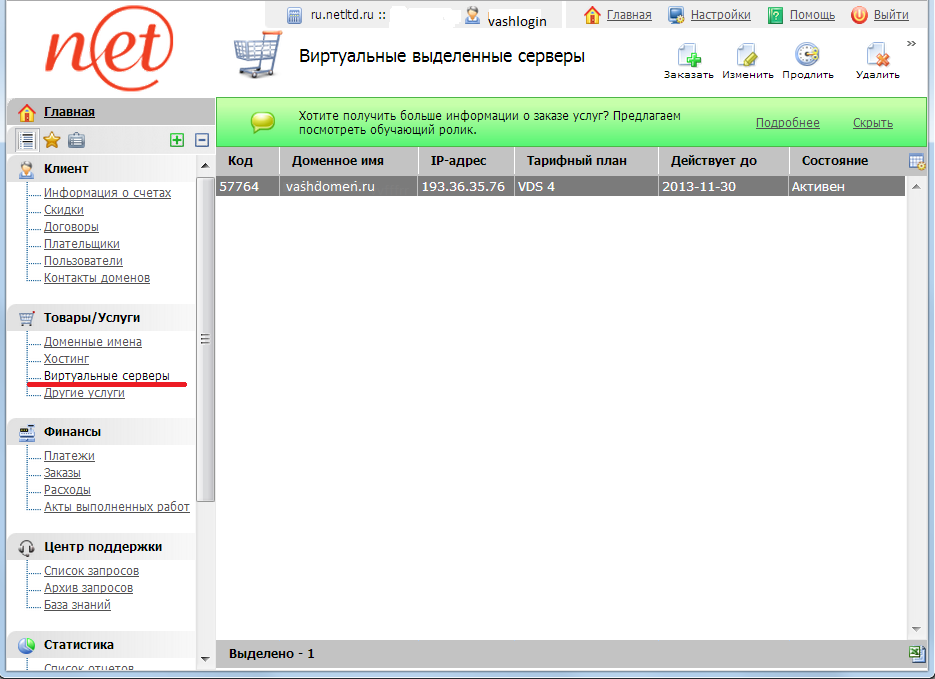
Task: Click the Подробнее link in green banner
Action: (787, 123)
